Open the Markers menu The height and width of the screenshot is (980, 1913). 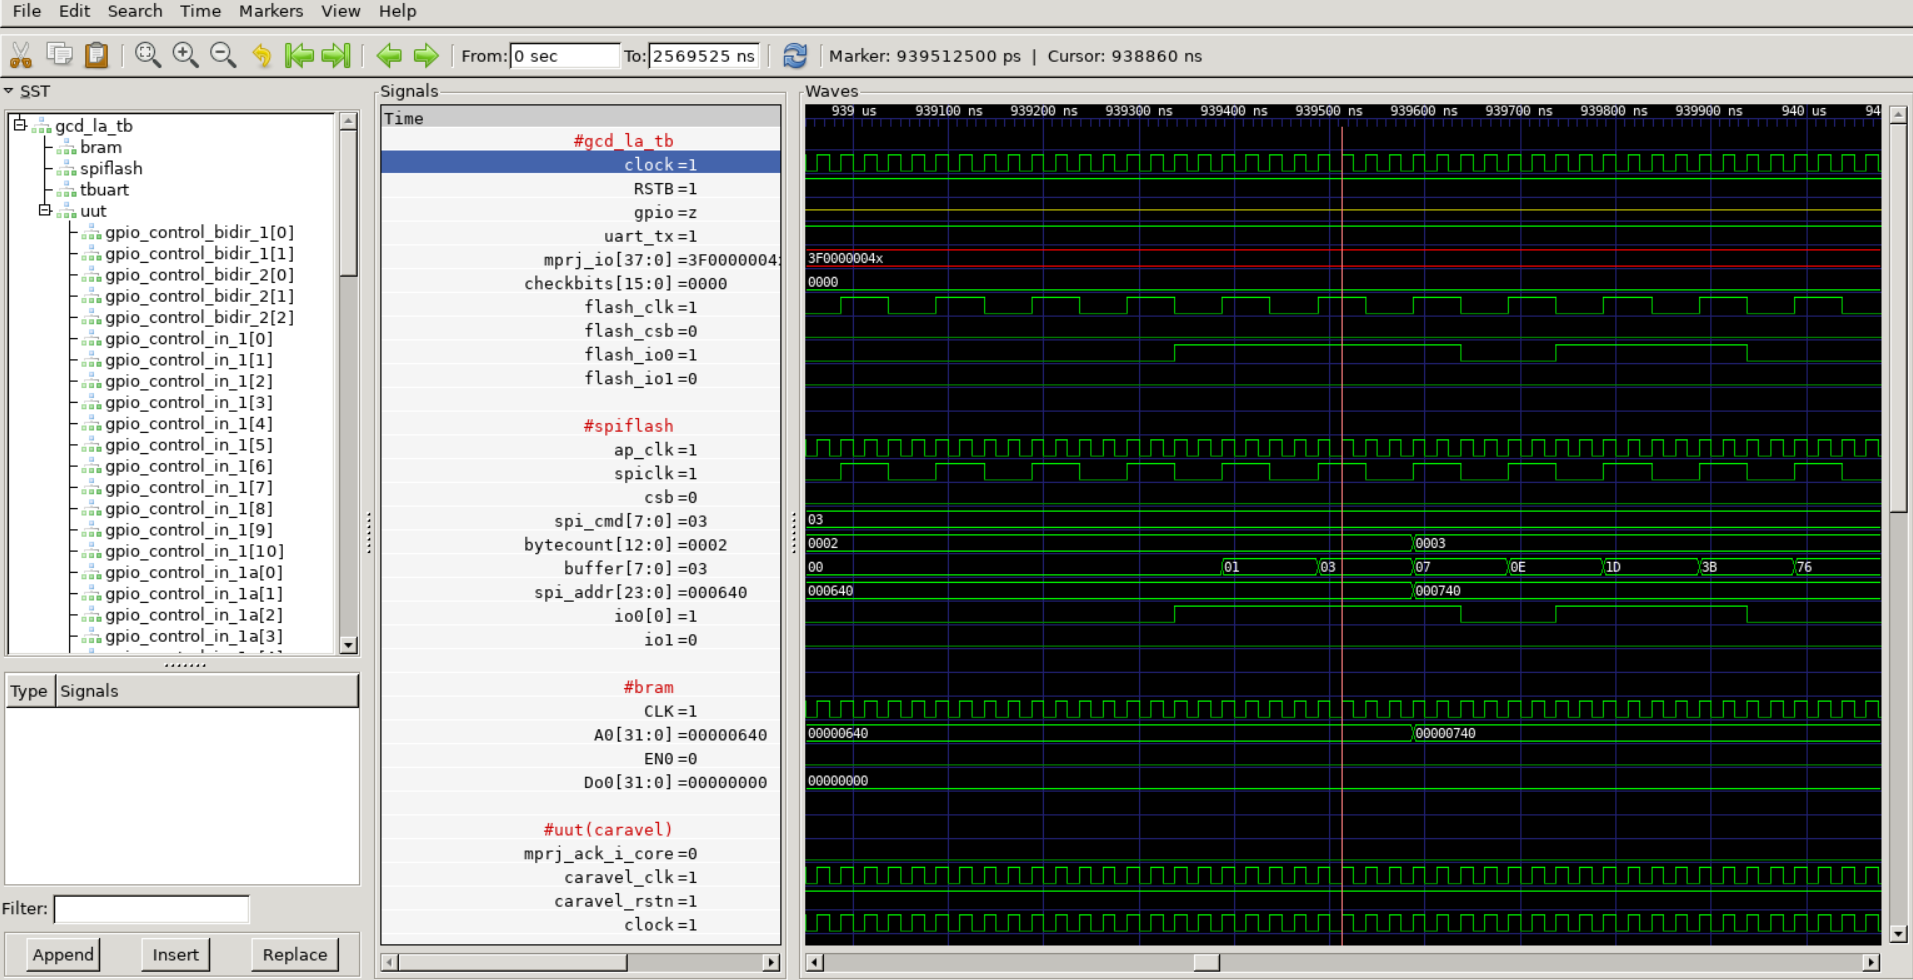[x=270, y=11]
